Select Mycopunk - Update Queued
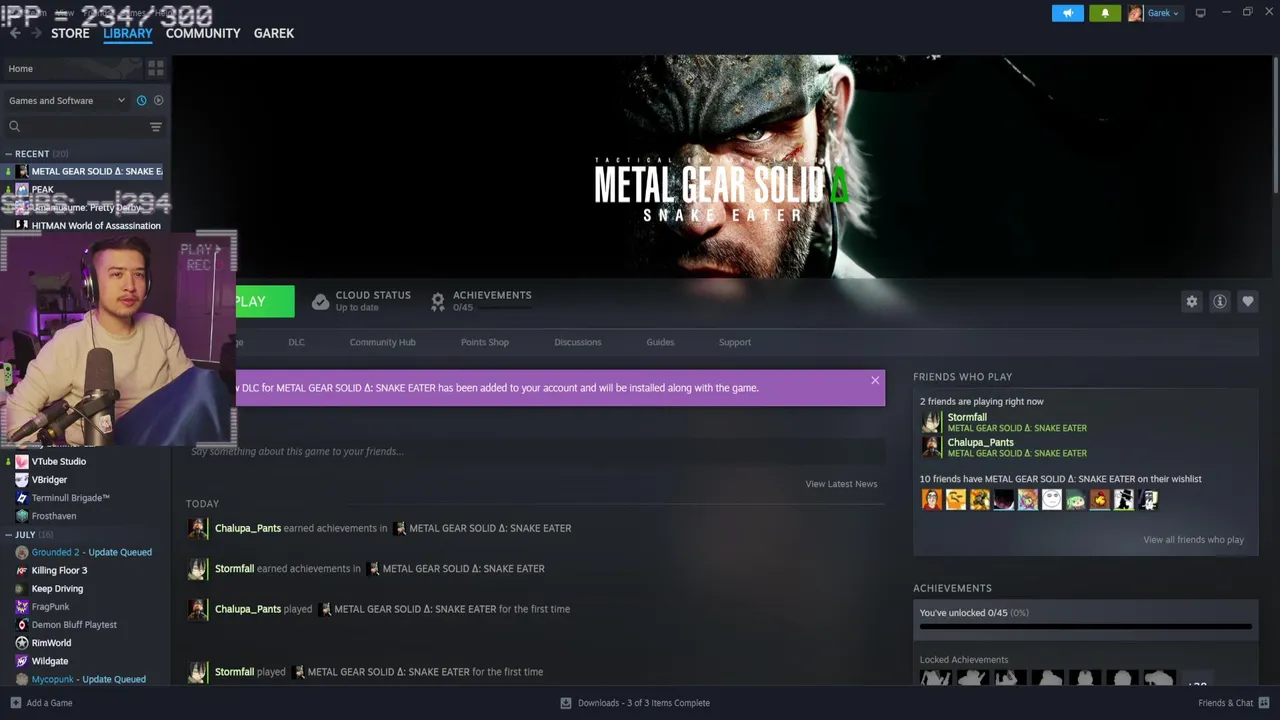The image size is (1280, 720). [x=88, y=679]
